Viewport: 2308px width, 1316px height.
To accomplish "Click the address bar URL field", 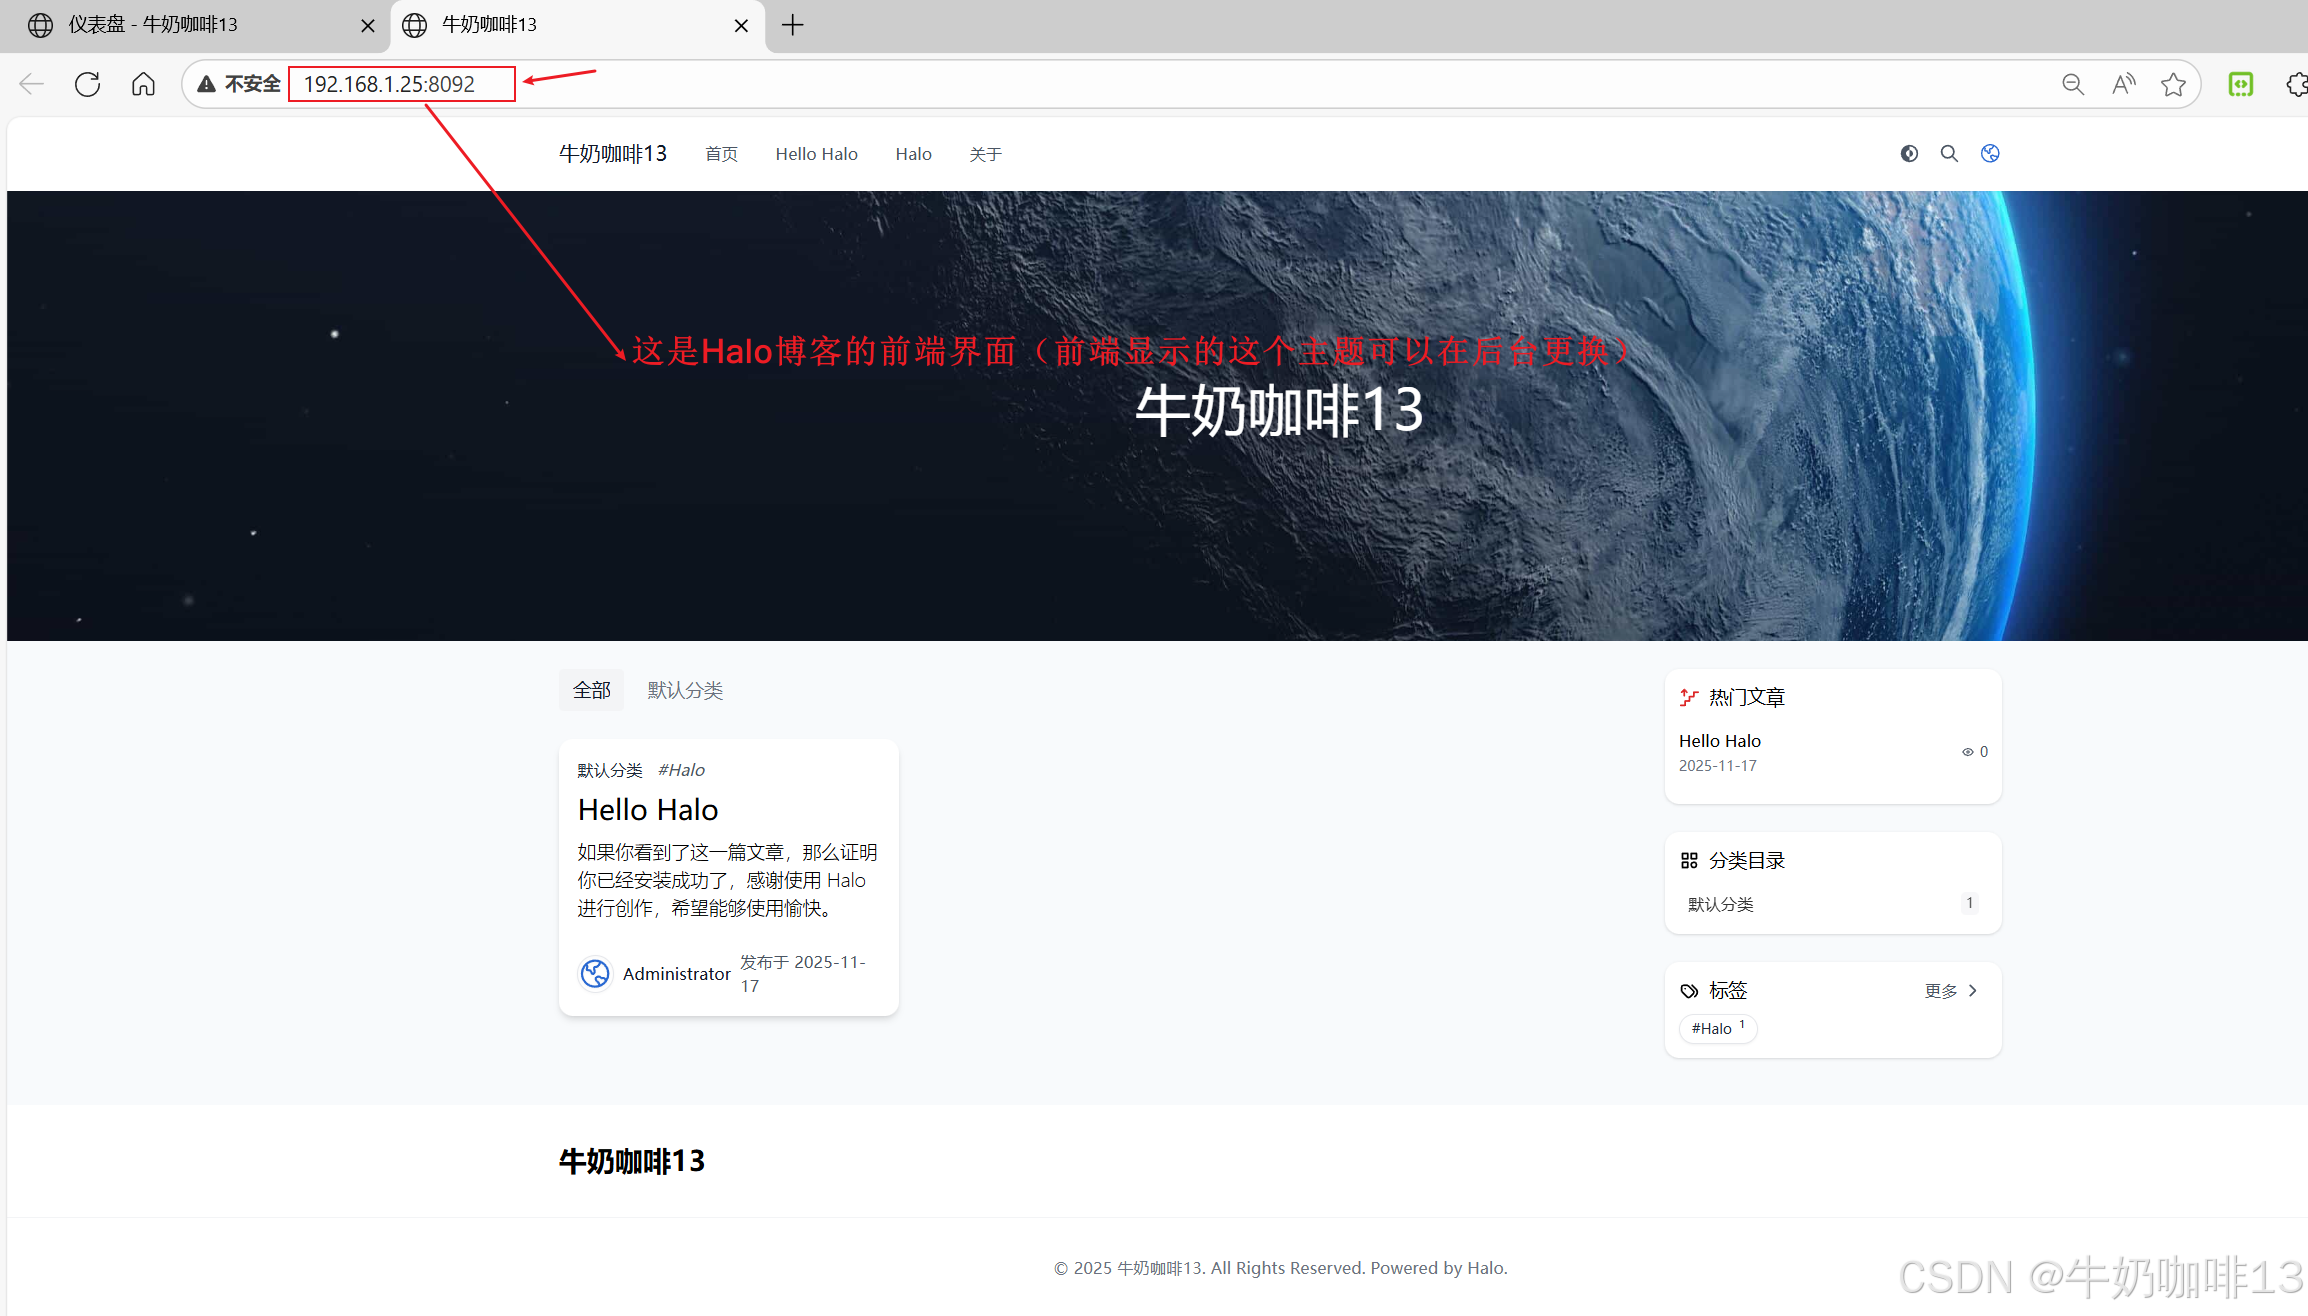I will (x=390, y=84).
